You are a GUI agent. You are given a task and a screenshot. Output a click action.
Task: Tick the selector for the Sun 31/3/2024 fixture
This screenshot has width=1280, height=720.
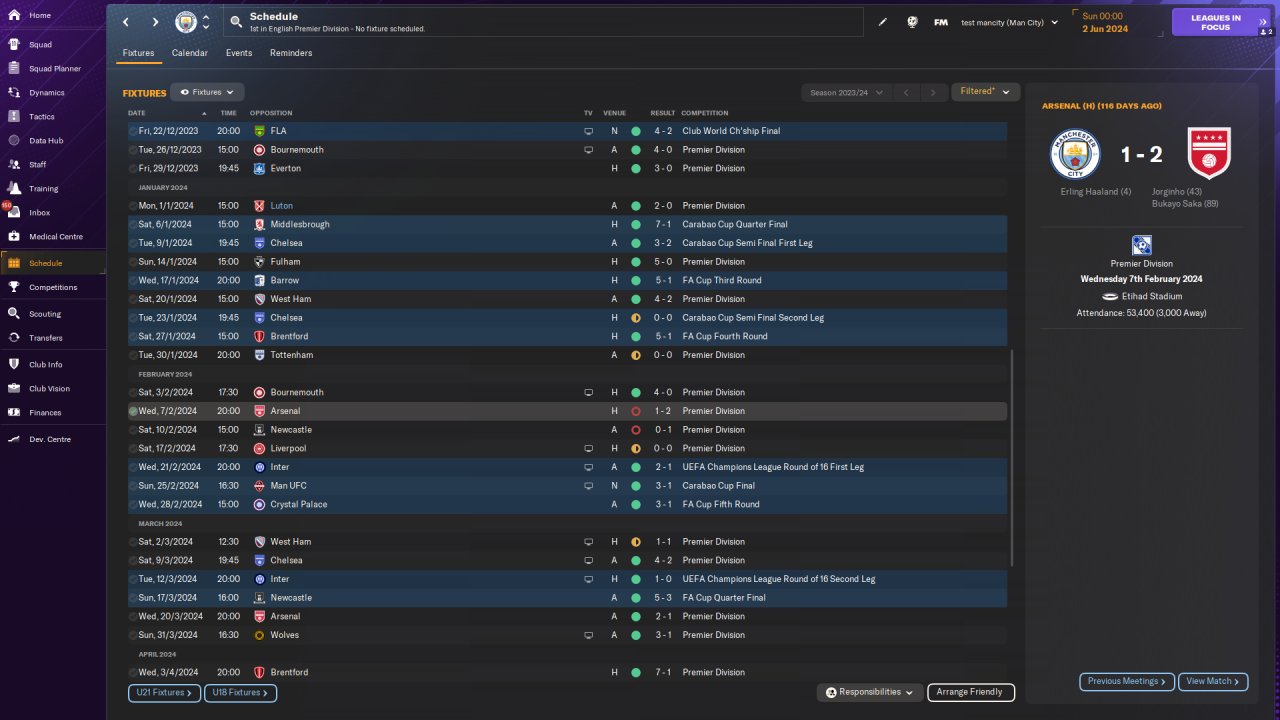coord(133,635)
